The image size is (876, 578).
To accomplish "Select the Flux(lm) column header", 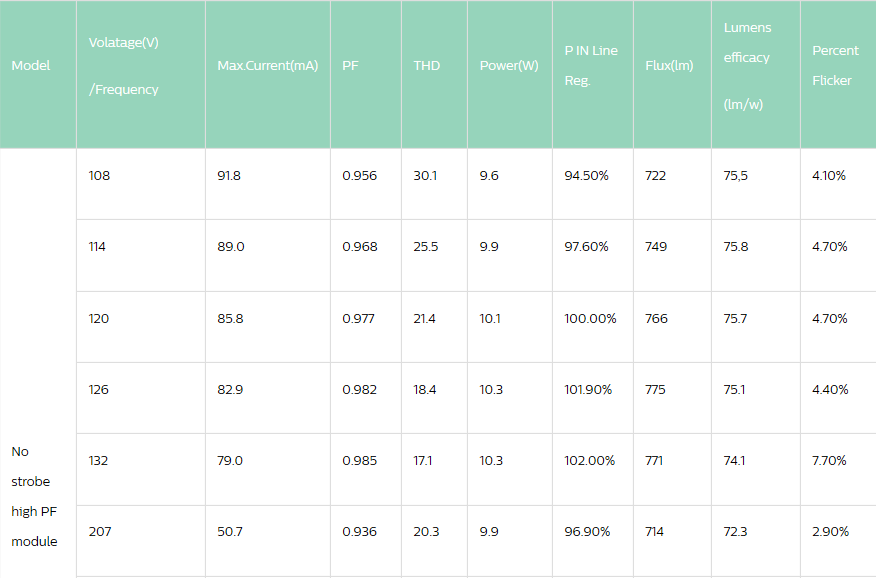I will (669, 66).
